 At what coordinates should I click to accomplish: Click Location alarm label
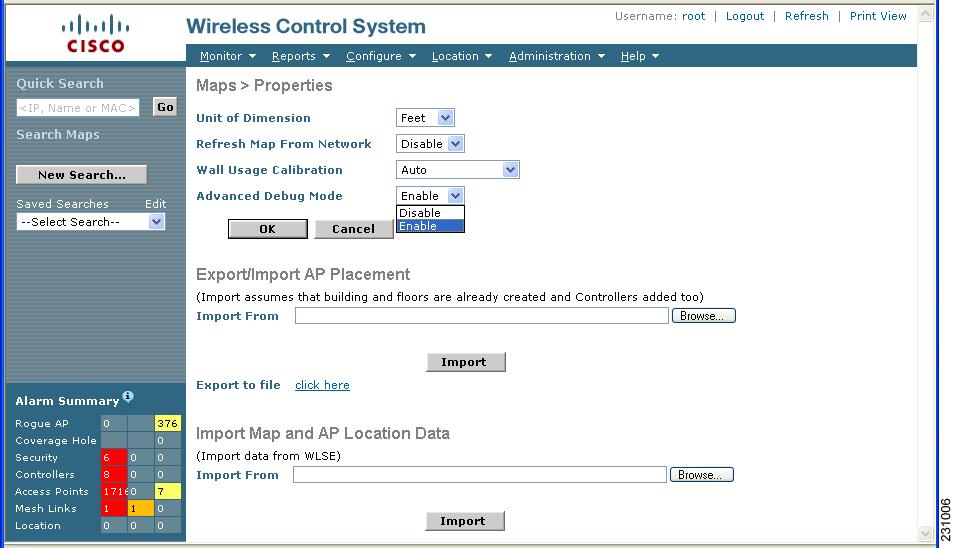tap(38, 525)
